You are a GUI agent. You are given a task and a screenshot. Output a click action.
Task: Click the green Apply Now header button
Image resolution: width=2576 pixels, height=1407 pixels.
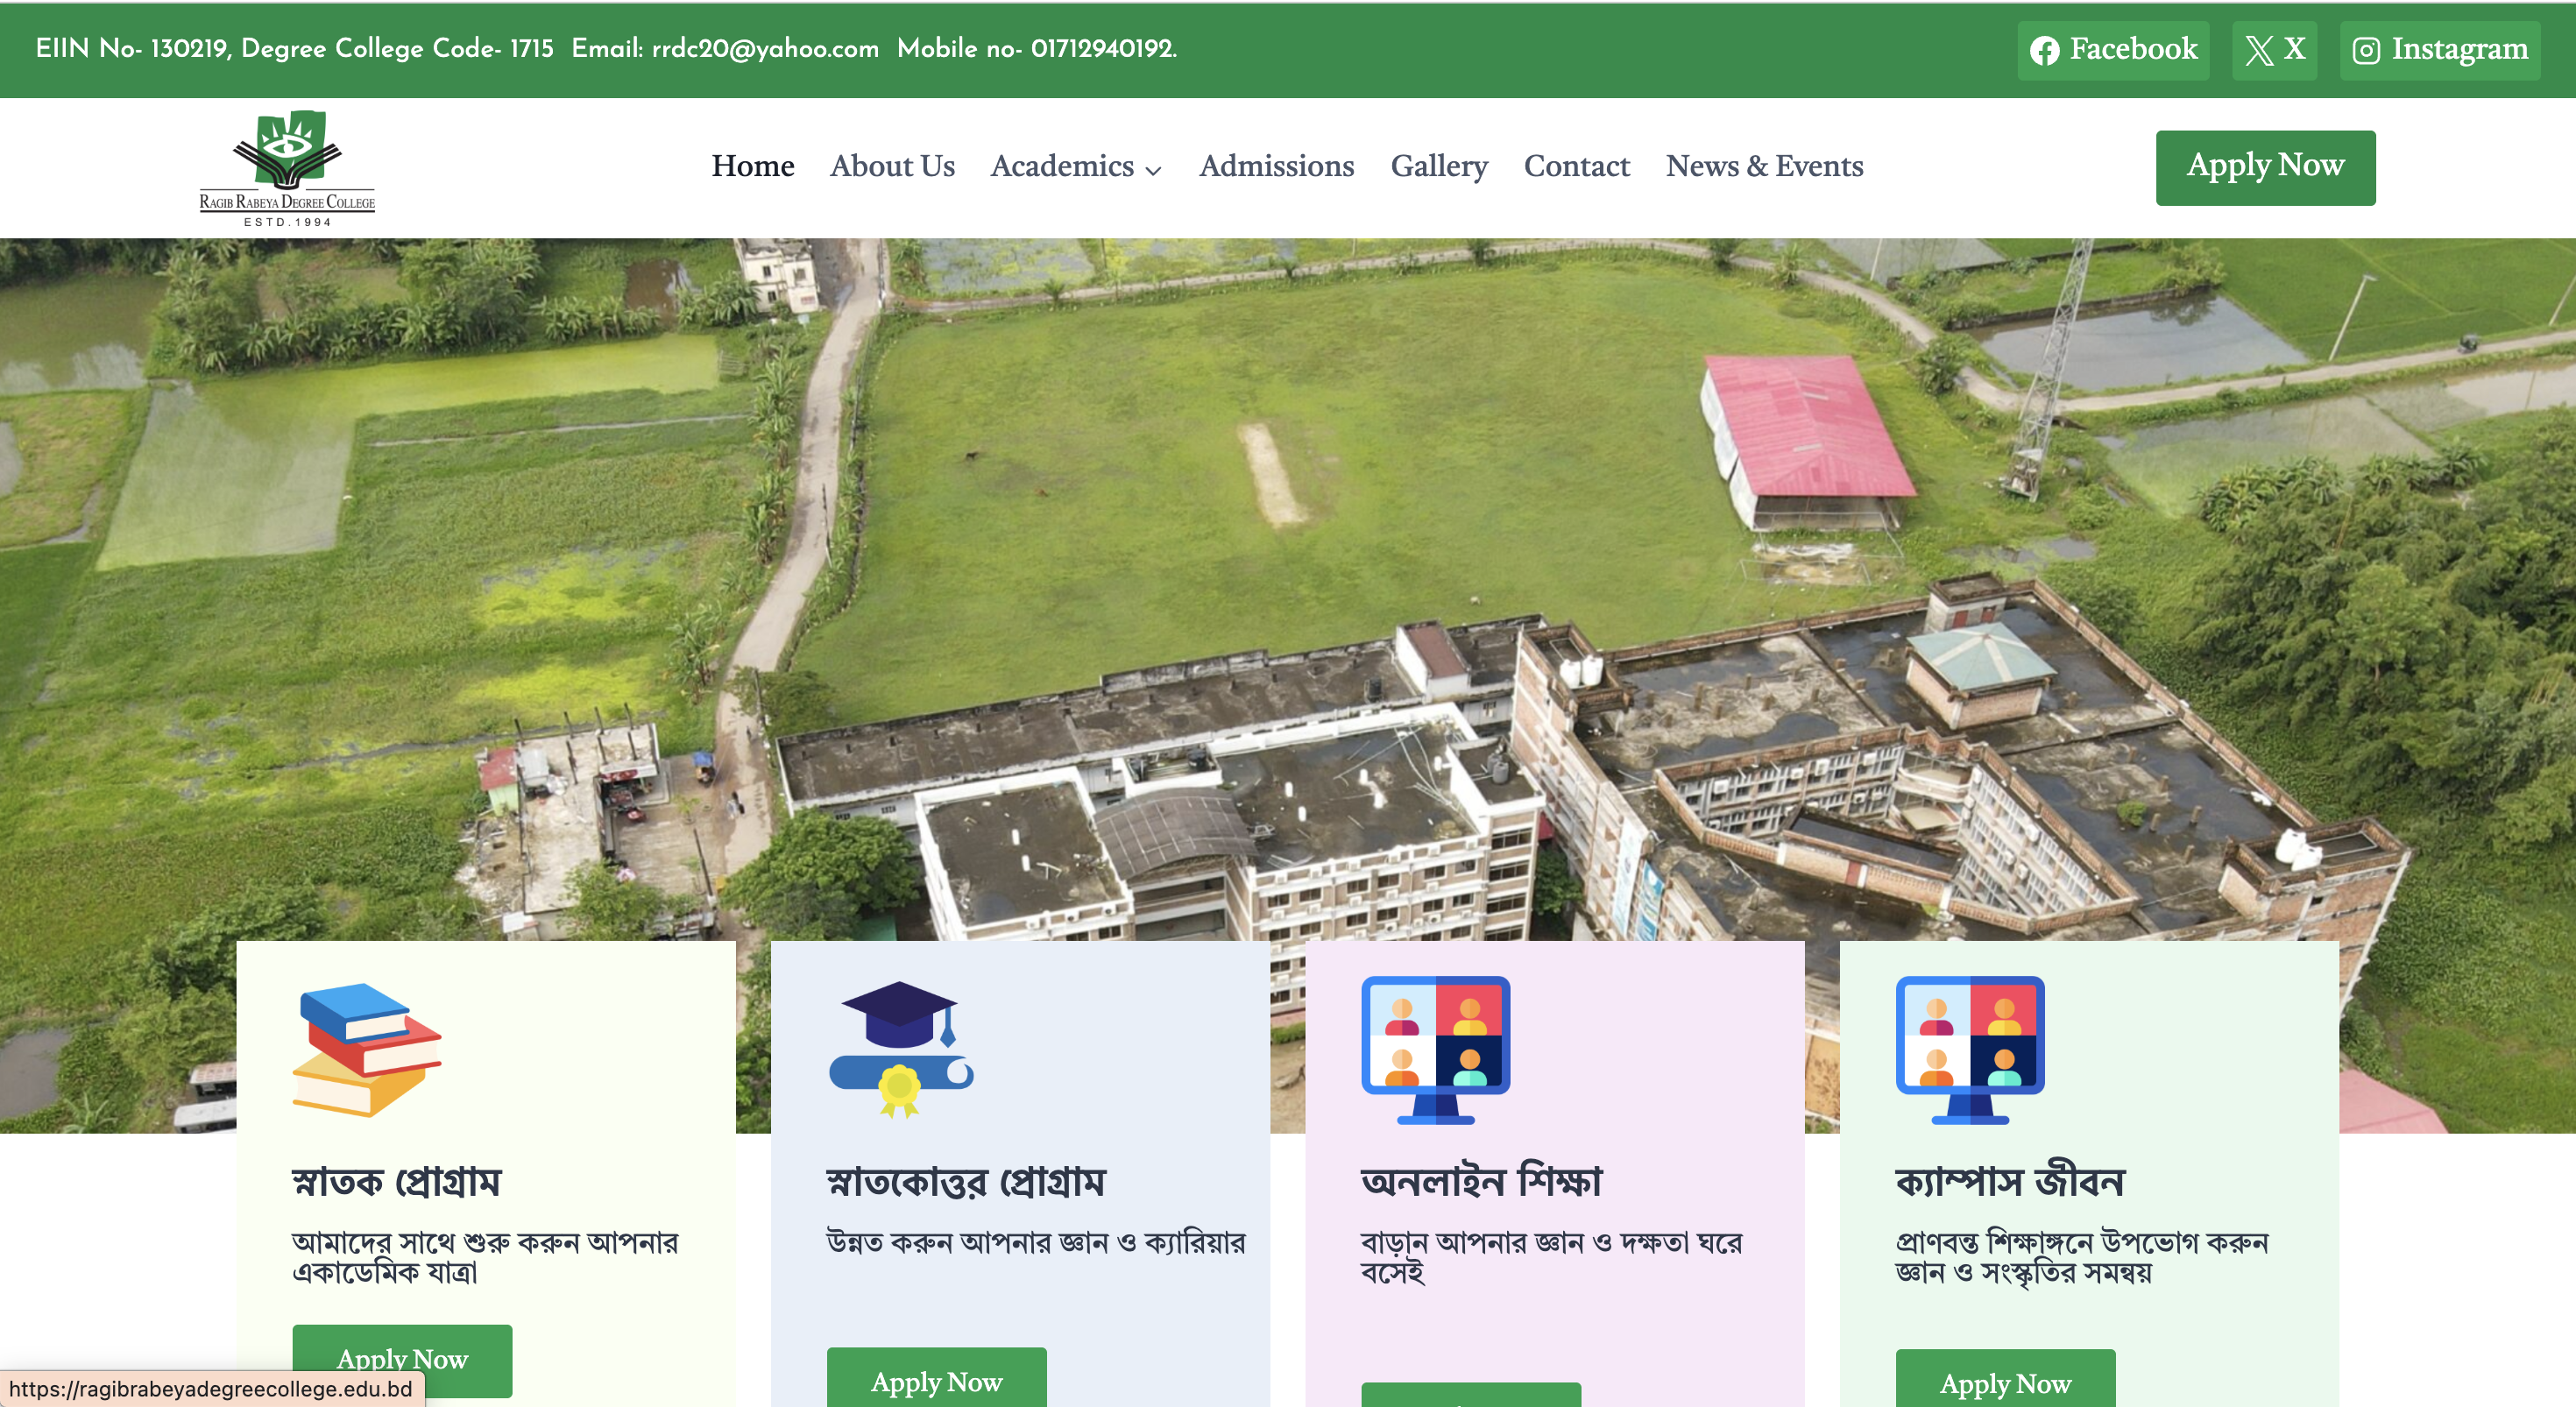pos(2265,167)
